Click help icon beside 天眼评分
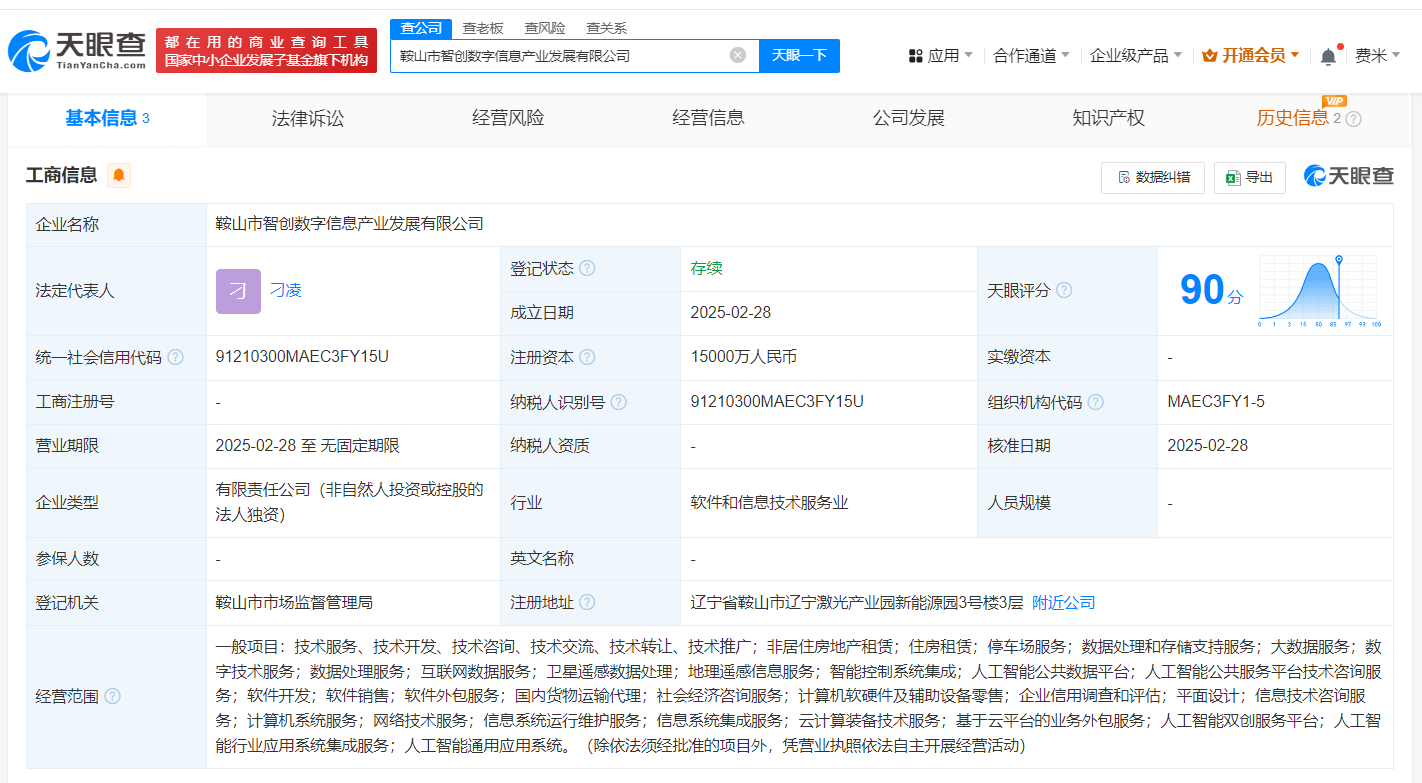Viewport: 1422px width, 783px height. [x=1064, y=290]
